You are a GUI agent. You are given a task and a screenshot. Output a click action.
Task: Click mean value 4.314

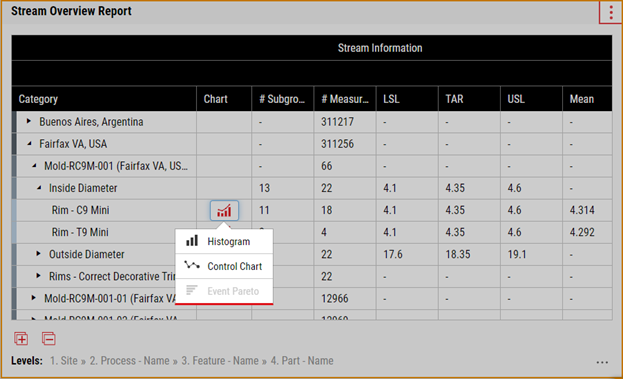point(582,210)
